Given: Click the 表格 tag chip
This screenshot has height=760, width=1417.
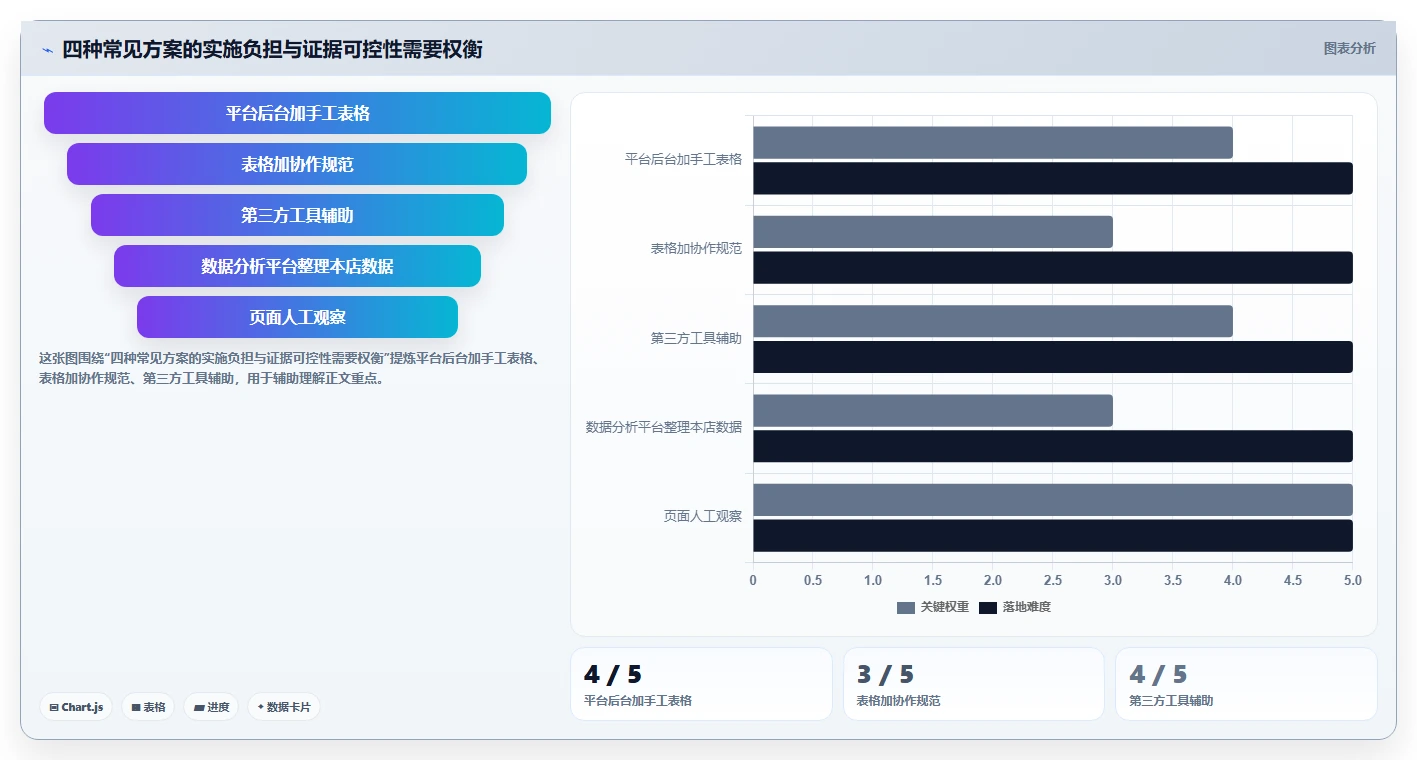Looking at the screenshot, I should tap(148, 707).
